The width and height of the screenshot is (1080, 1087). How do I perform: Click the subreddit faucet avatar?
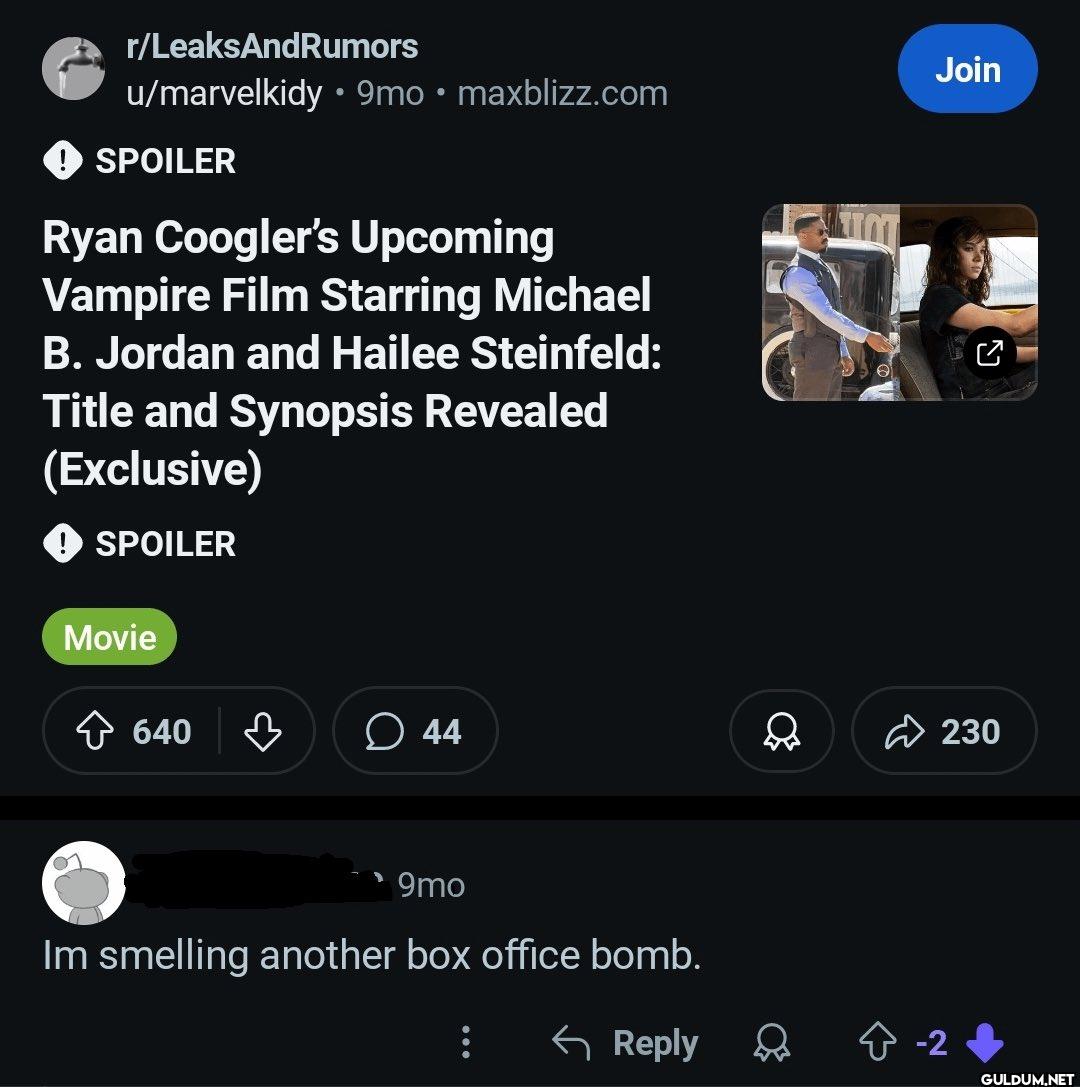[x=73, y=68]
